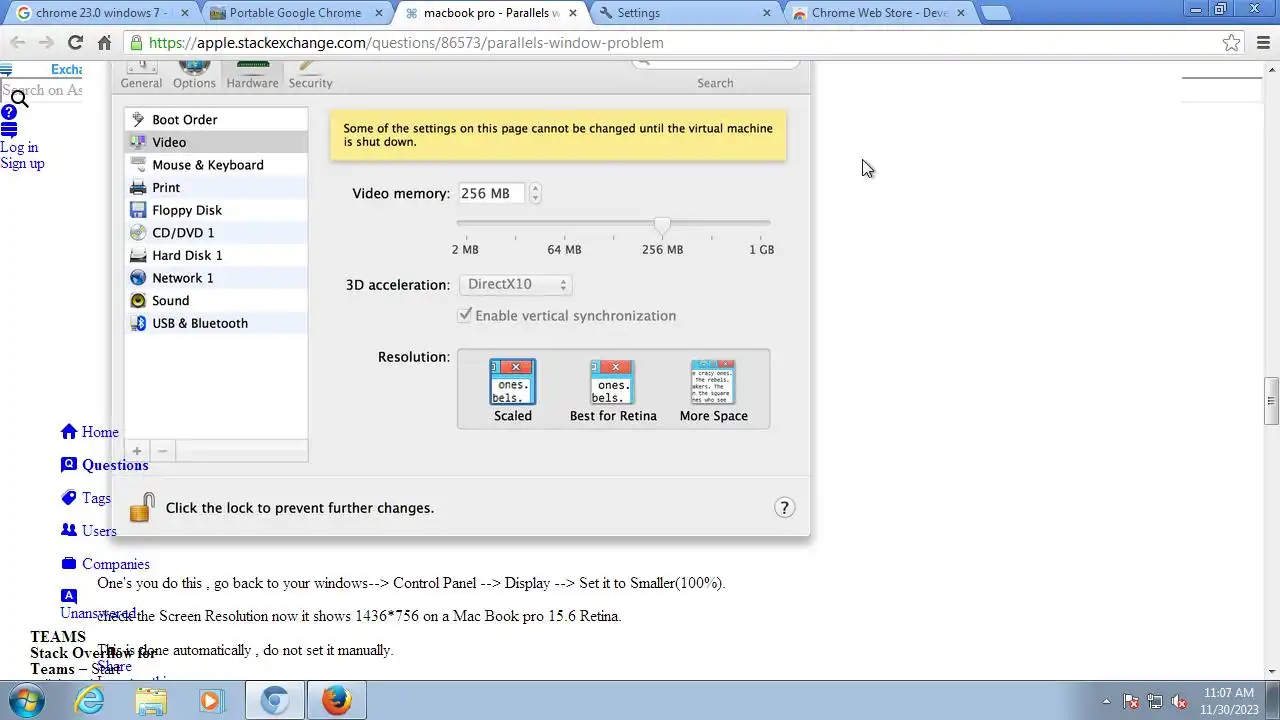Open Windows Media Player from taskbar
The width and height of the screenshot is (1280, 720).
click(211, 700)
